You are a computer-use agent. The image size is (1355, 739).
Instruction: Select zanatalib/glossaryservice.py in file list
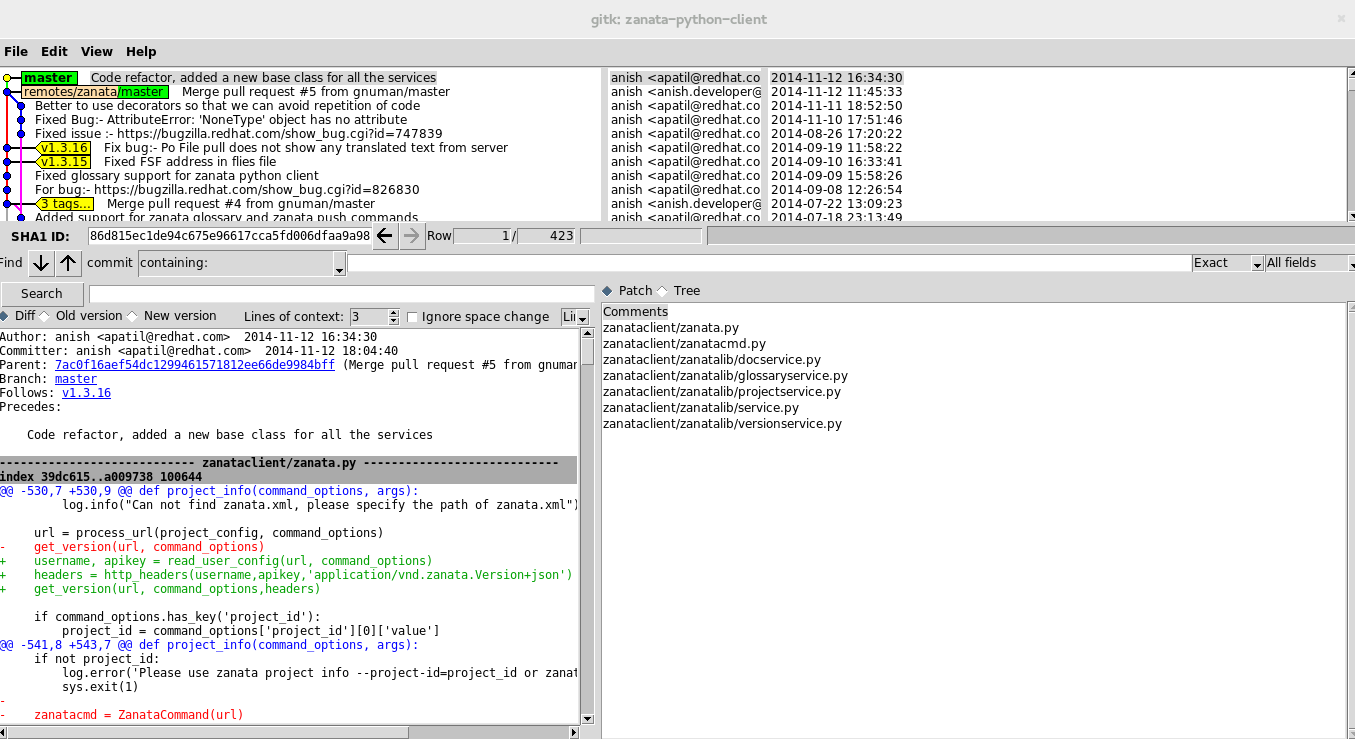[725, 376]
